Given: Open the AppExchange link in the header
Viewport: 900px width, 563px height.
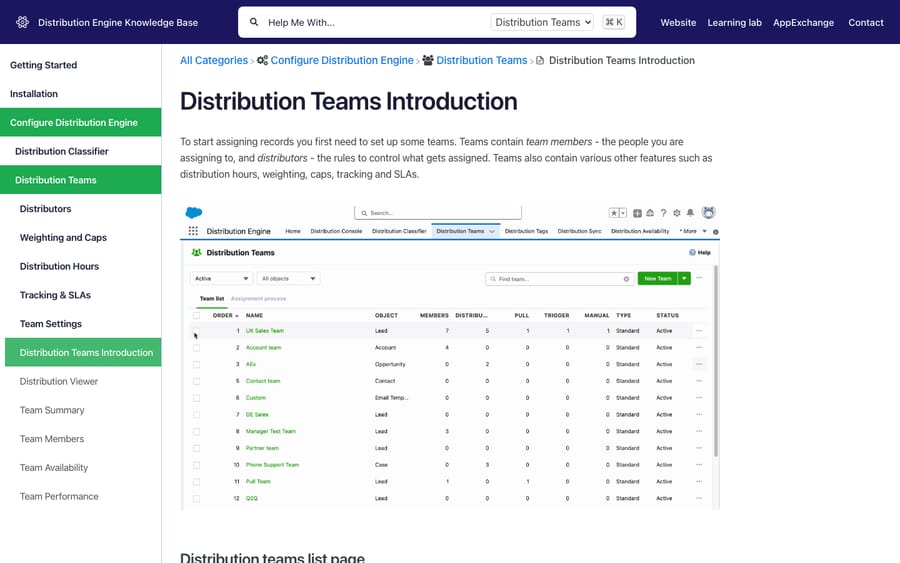Looking at the screenshot, I should click(x=803, y=22).
